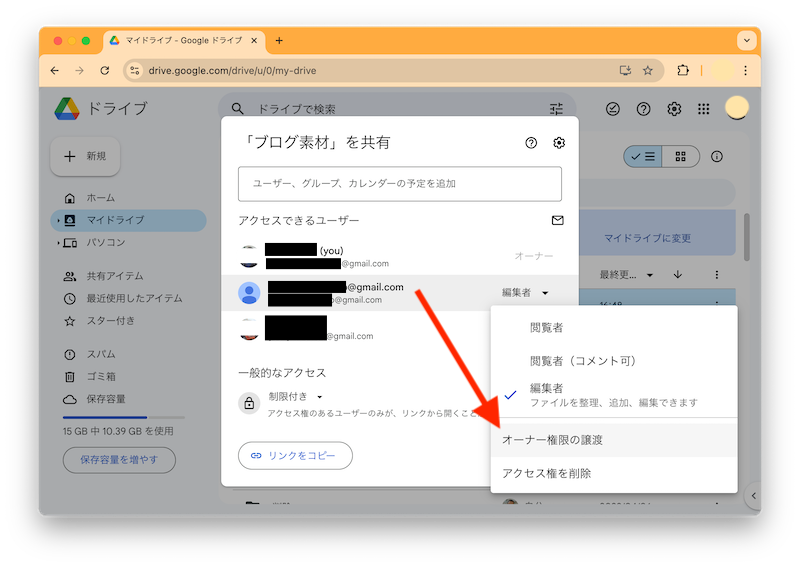Image resolution: width=800 pixels, height=567 pixels.
Task: Click the storage usage progress bar
Action: 123,417
